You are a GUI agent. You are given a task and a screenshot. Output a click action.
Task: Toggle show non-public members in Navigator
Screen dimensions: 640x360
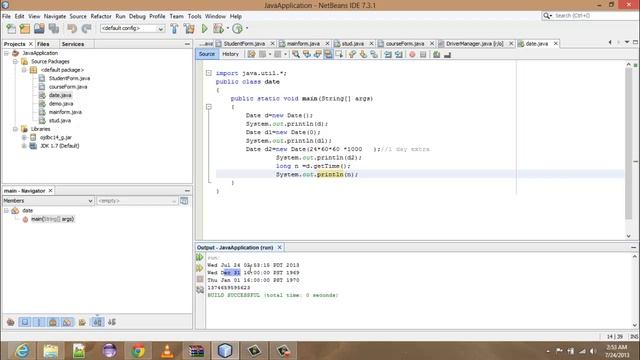(53, 322)
